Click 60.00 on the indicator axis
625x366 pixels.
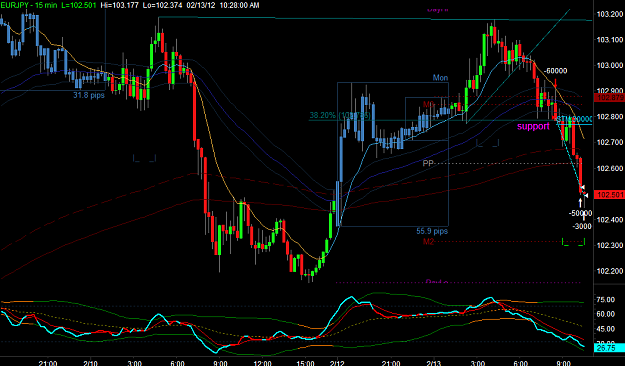[x=606, y=314]
